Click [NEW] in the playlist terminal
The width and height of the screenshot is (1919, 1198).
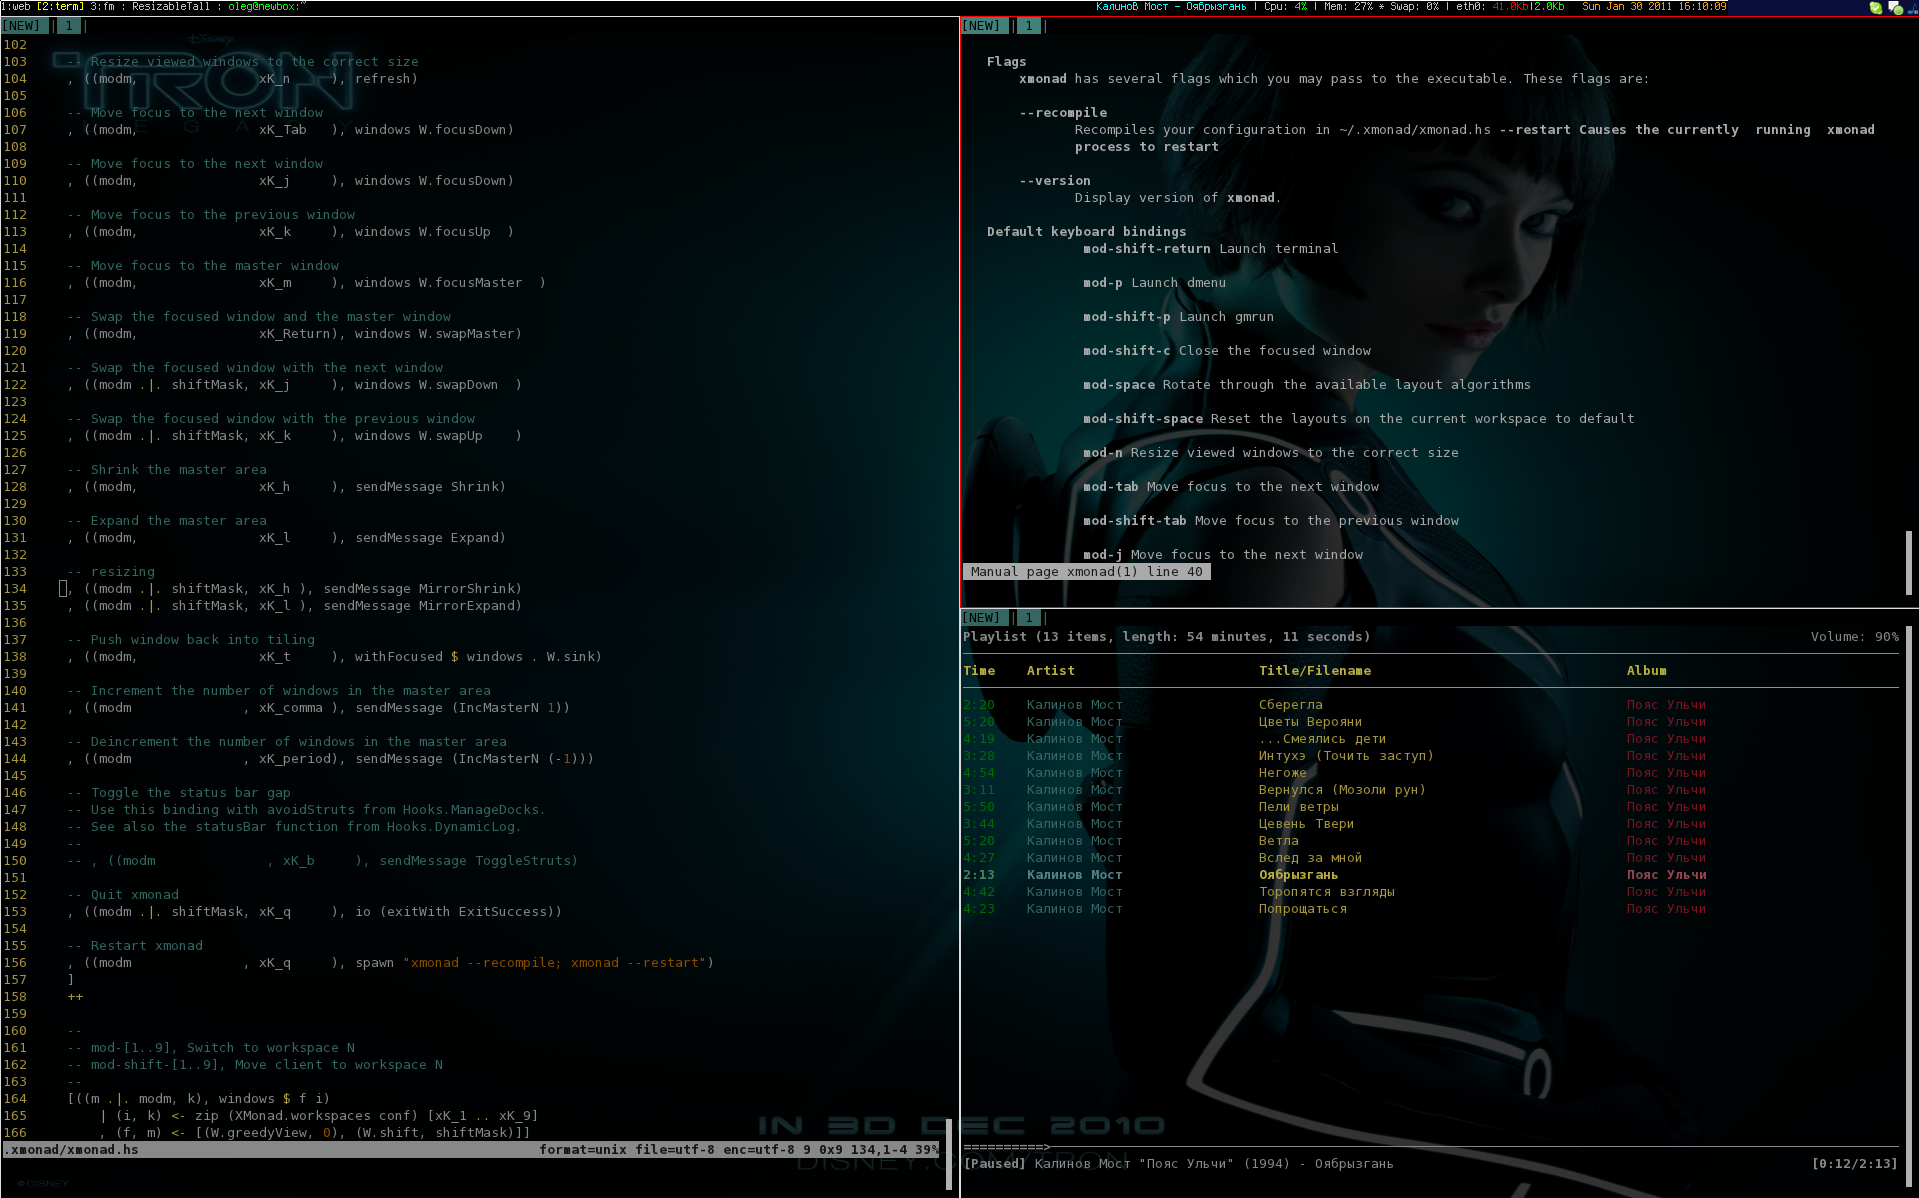(x=981, y=618)
